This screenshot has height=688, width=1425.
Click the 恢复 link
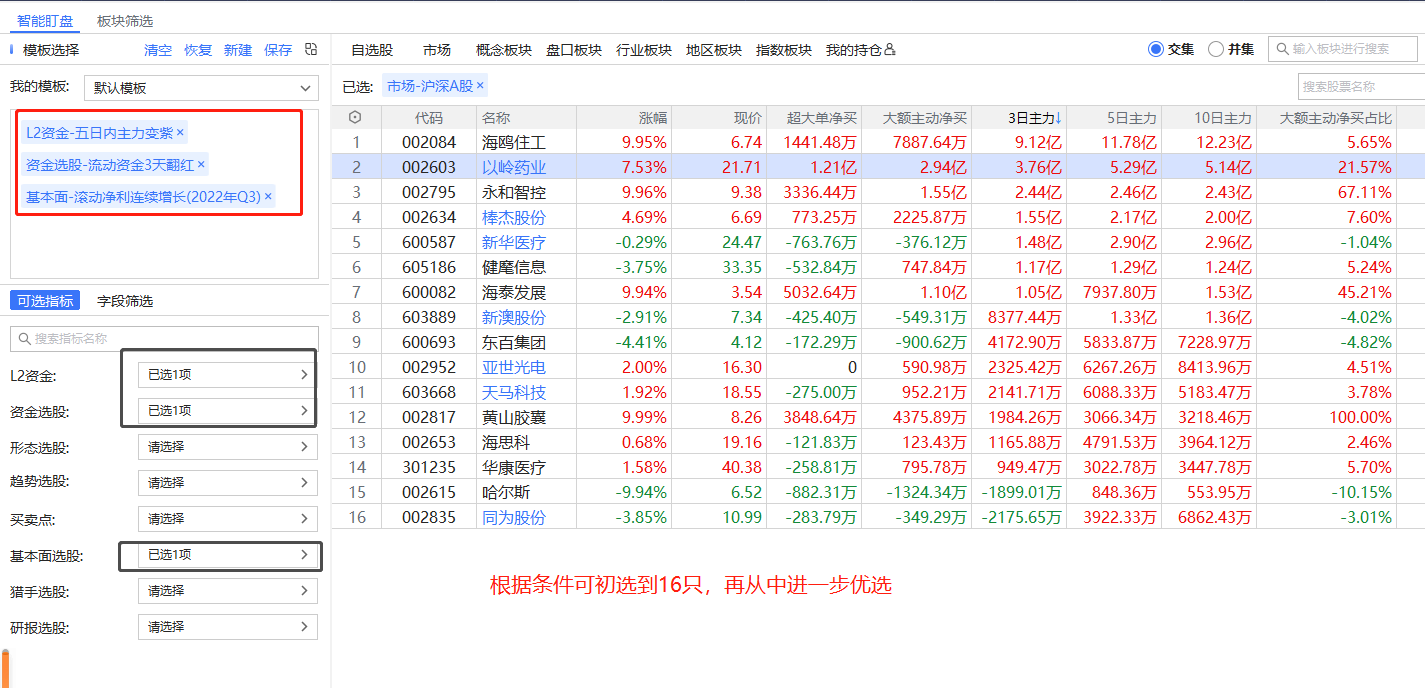[x=198, y=50]
